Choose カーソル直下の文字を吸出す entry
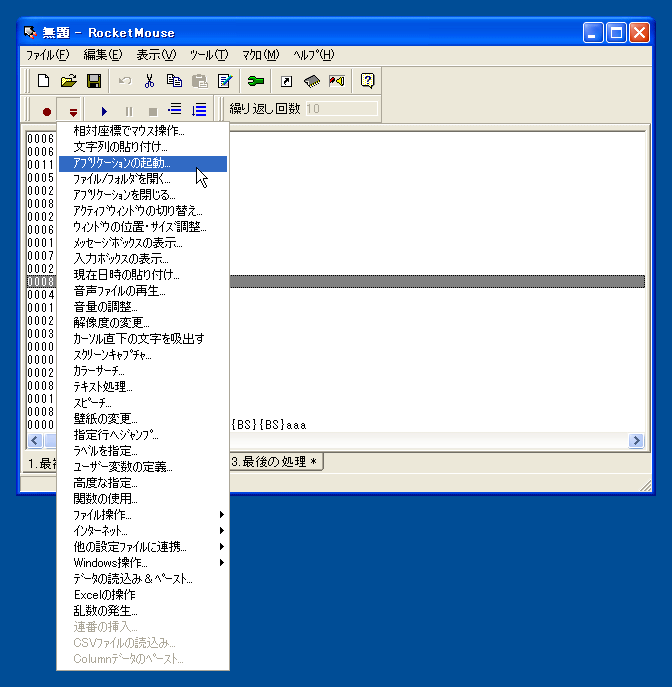Image resolution: width=672 pixels, height=687 pixels. coord(143,339)
